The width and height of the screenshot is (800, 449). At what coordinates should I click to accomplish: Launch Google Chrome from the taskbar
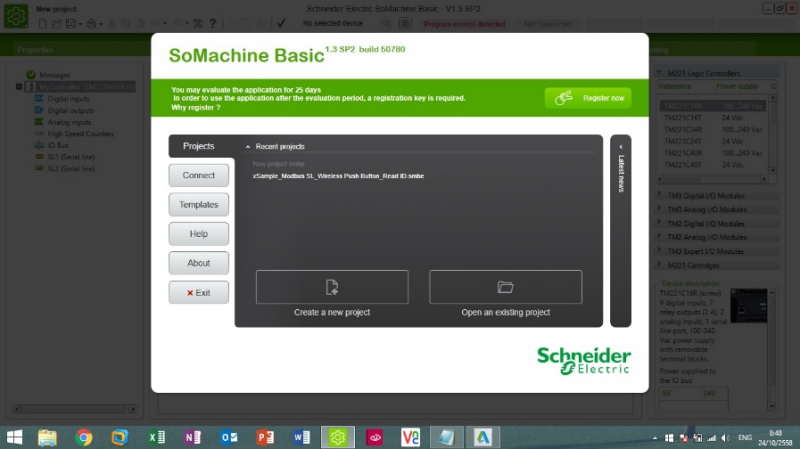pos(84,437)
